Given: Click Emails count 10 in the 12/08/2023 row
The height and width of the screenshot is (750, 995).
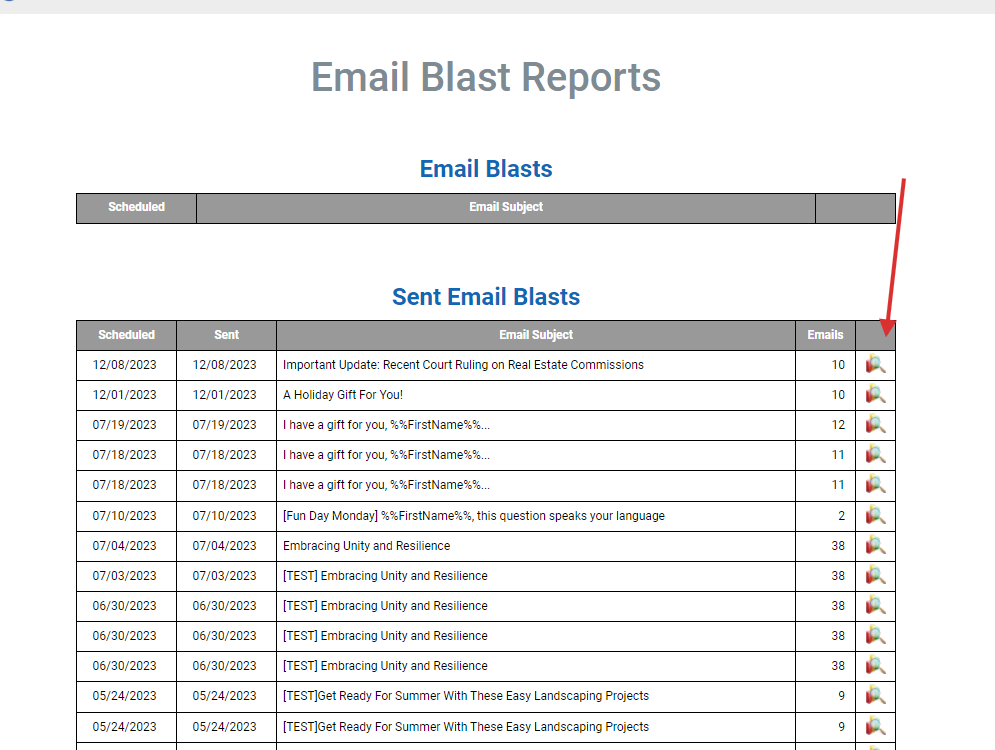Looking at the screenshot, I should point(838,365).
